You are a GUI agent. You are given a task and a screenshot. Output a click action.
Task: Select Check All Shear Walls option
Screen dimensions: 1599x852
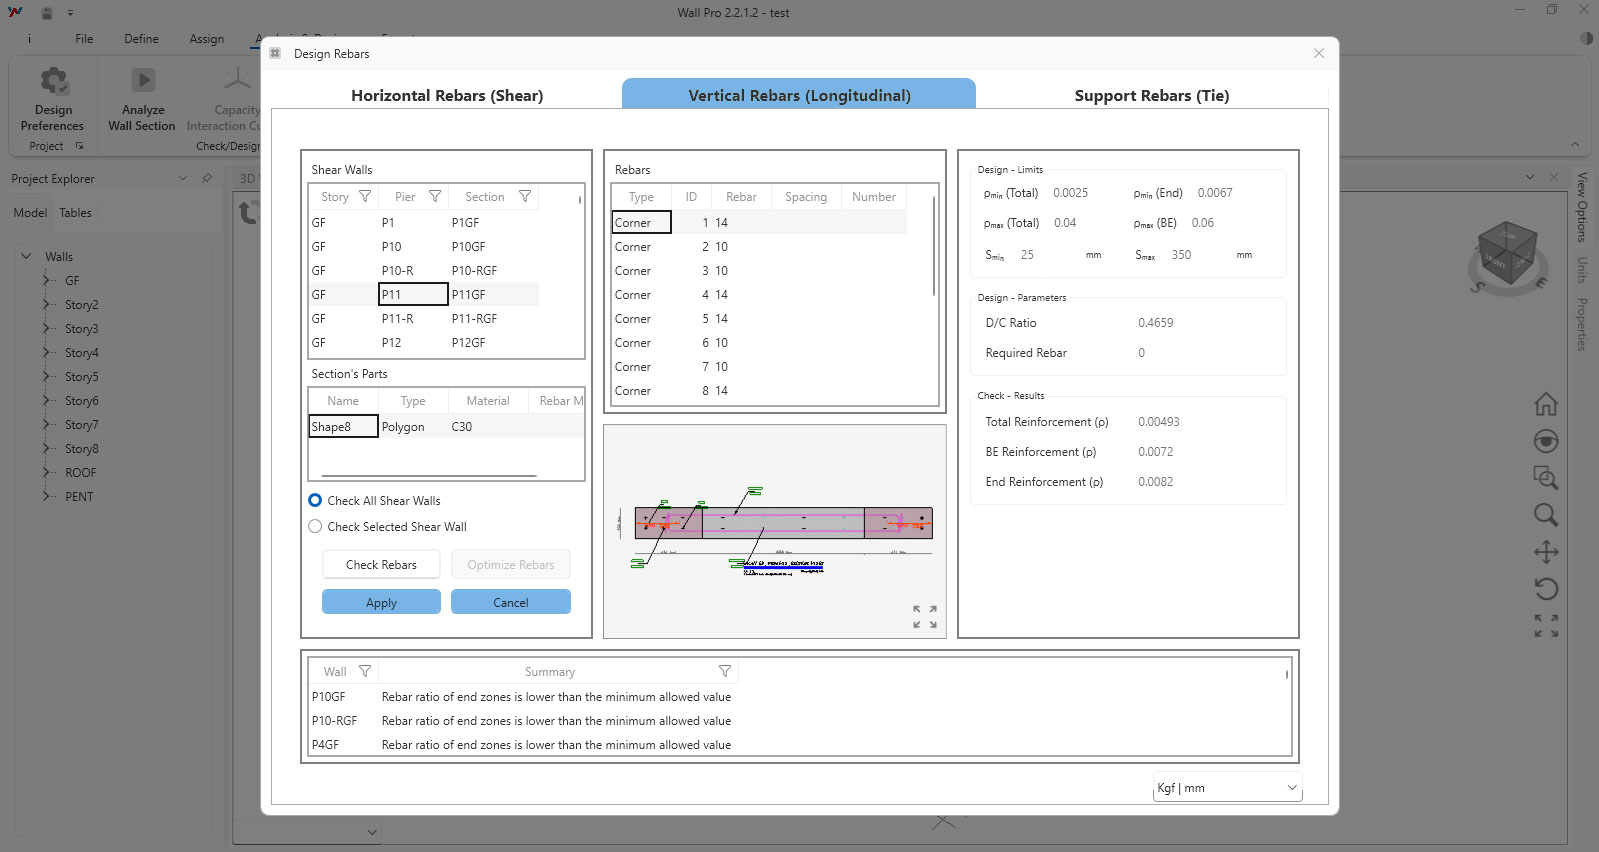(x=316, y=501)
